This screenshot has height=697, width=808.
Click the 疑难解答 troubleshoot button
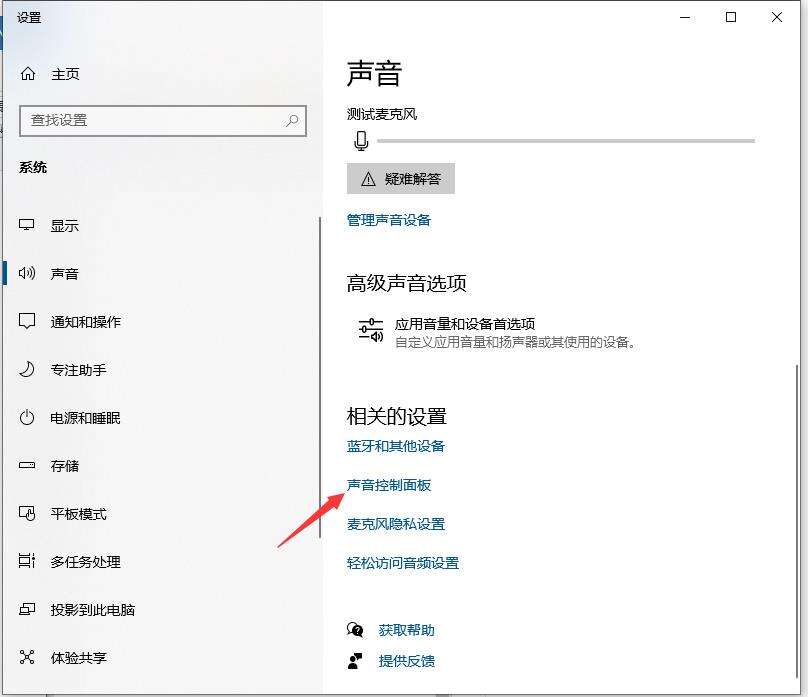[401, 179]
